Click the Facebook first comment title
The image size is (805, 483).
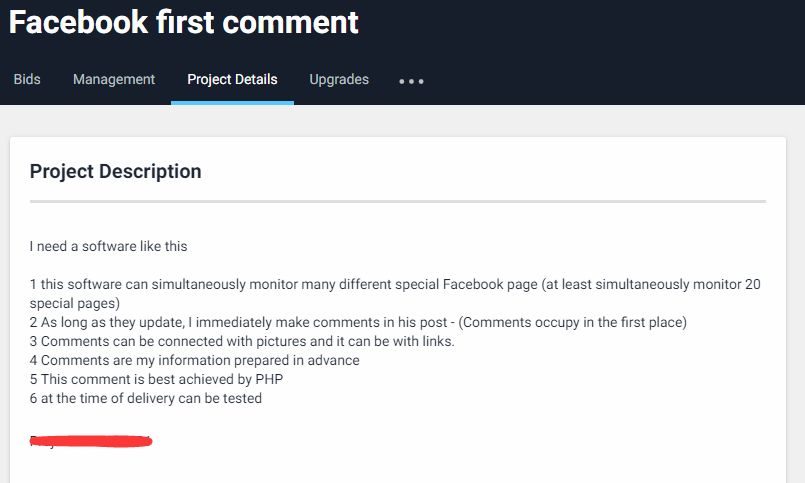pyautogui.click(x=183, y=22)
